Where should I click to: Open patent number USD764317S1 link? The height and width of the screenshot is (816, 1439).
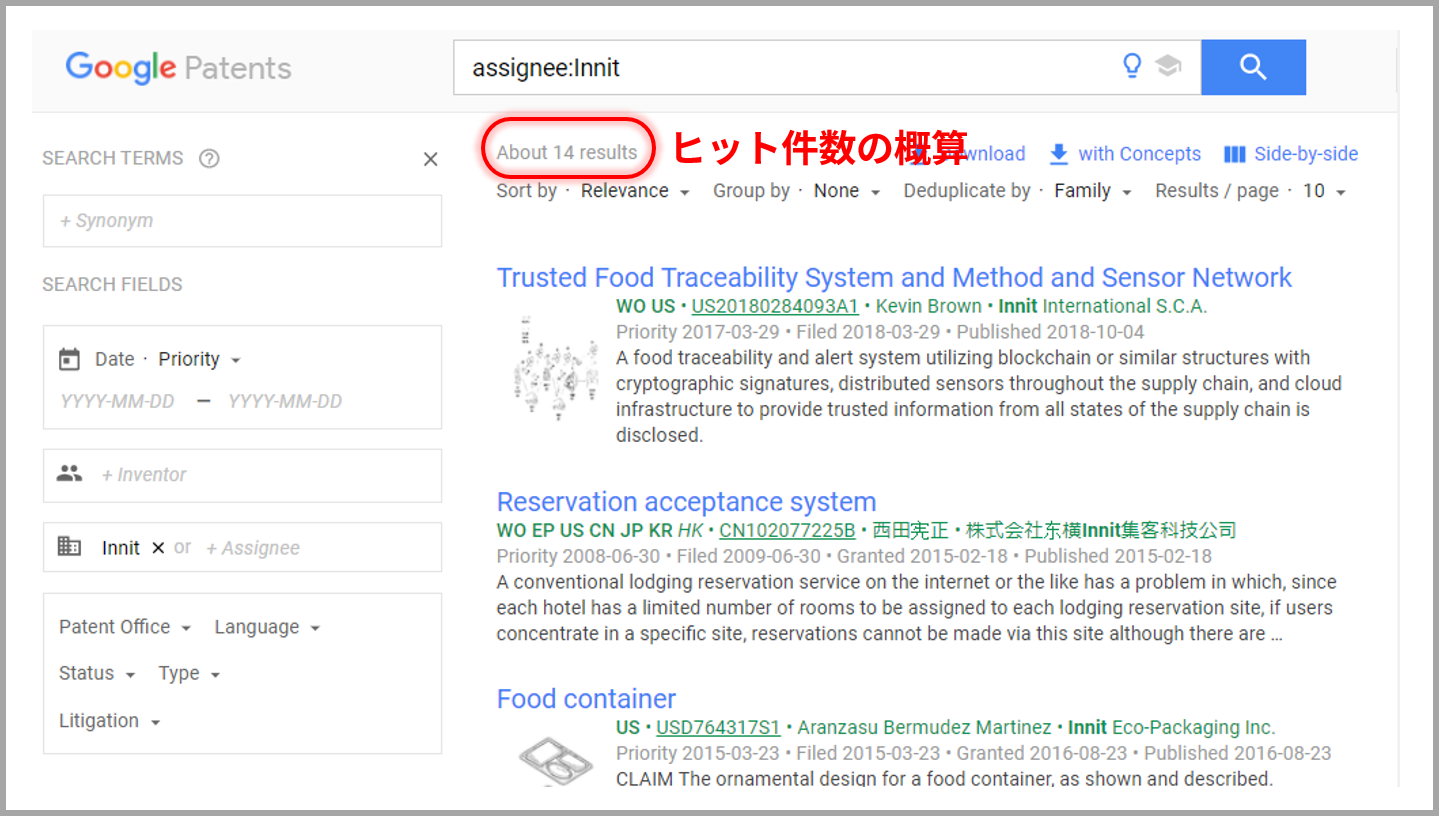tap(718, 727)
